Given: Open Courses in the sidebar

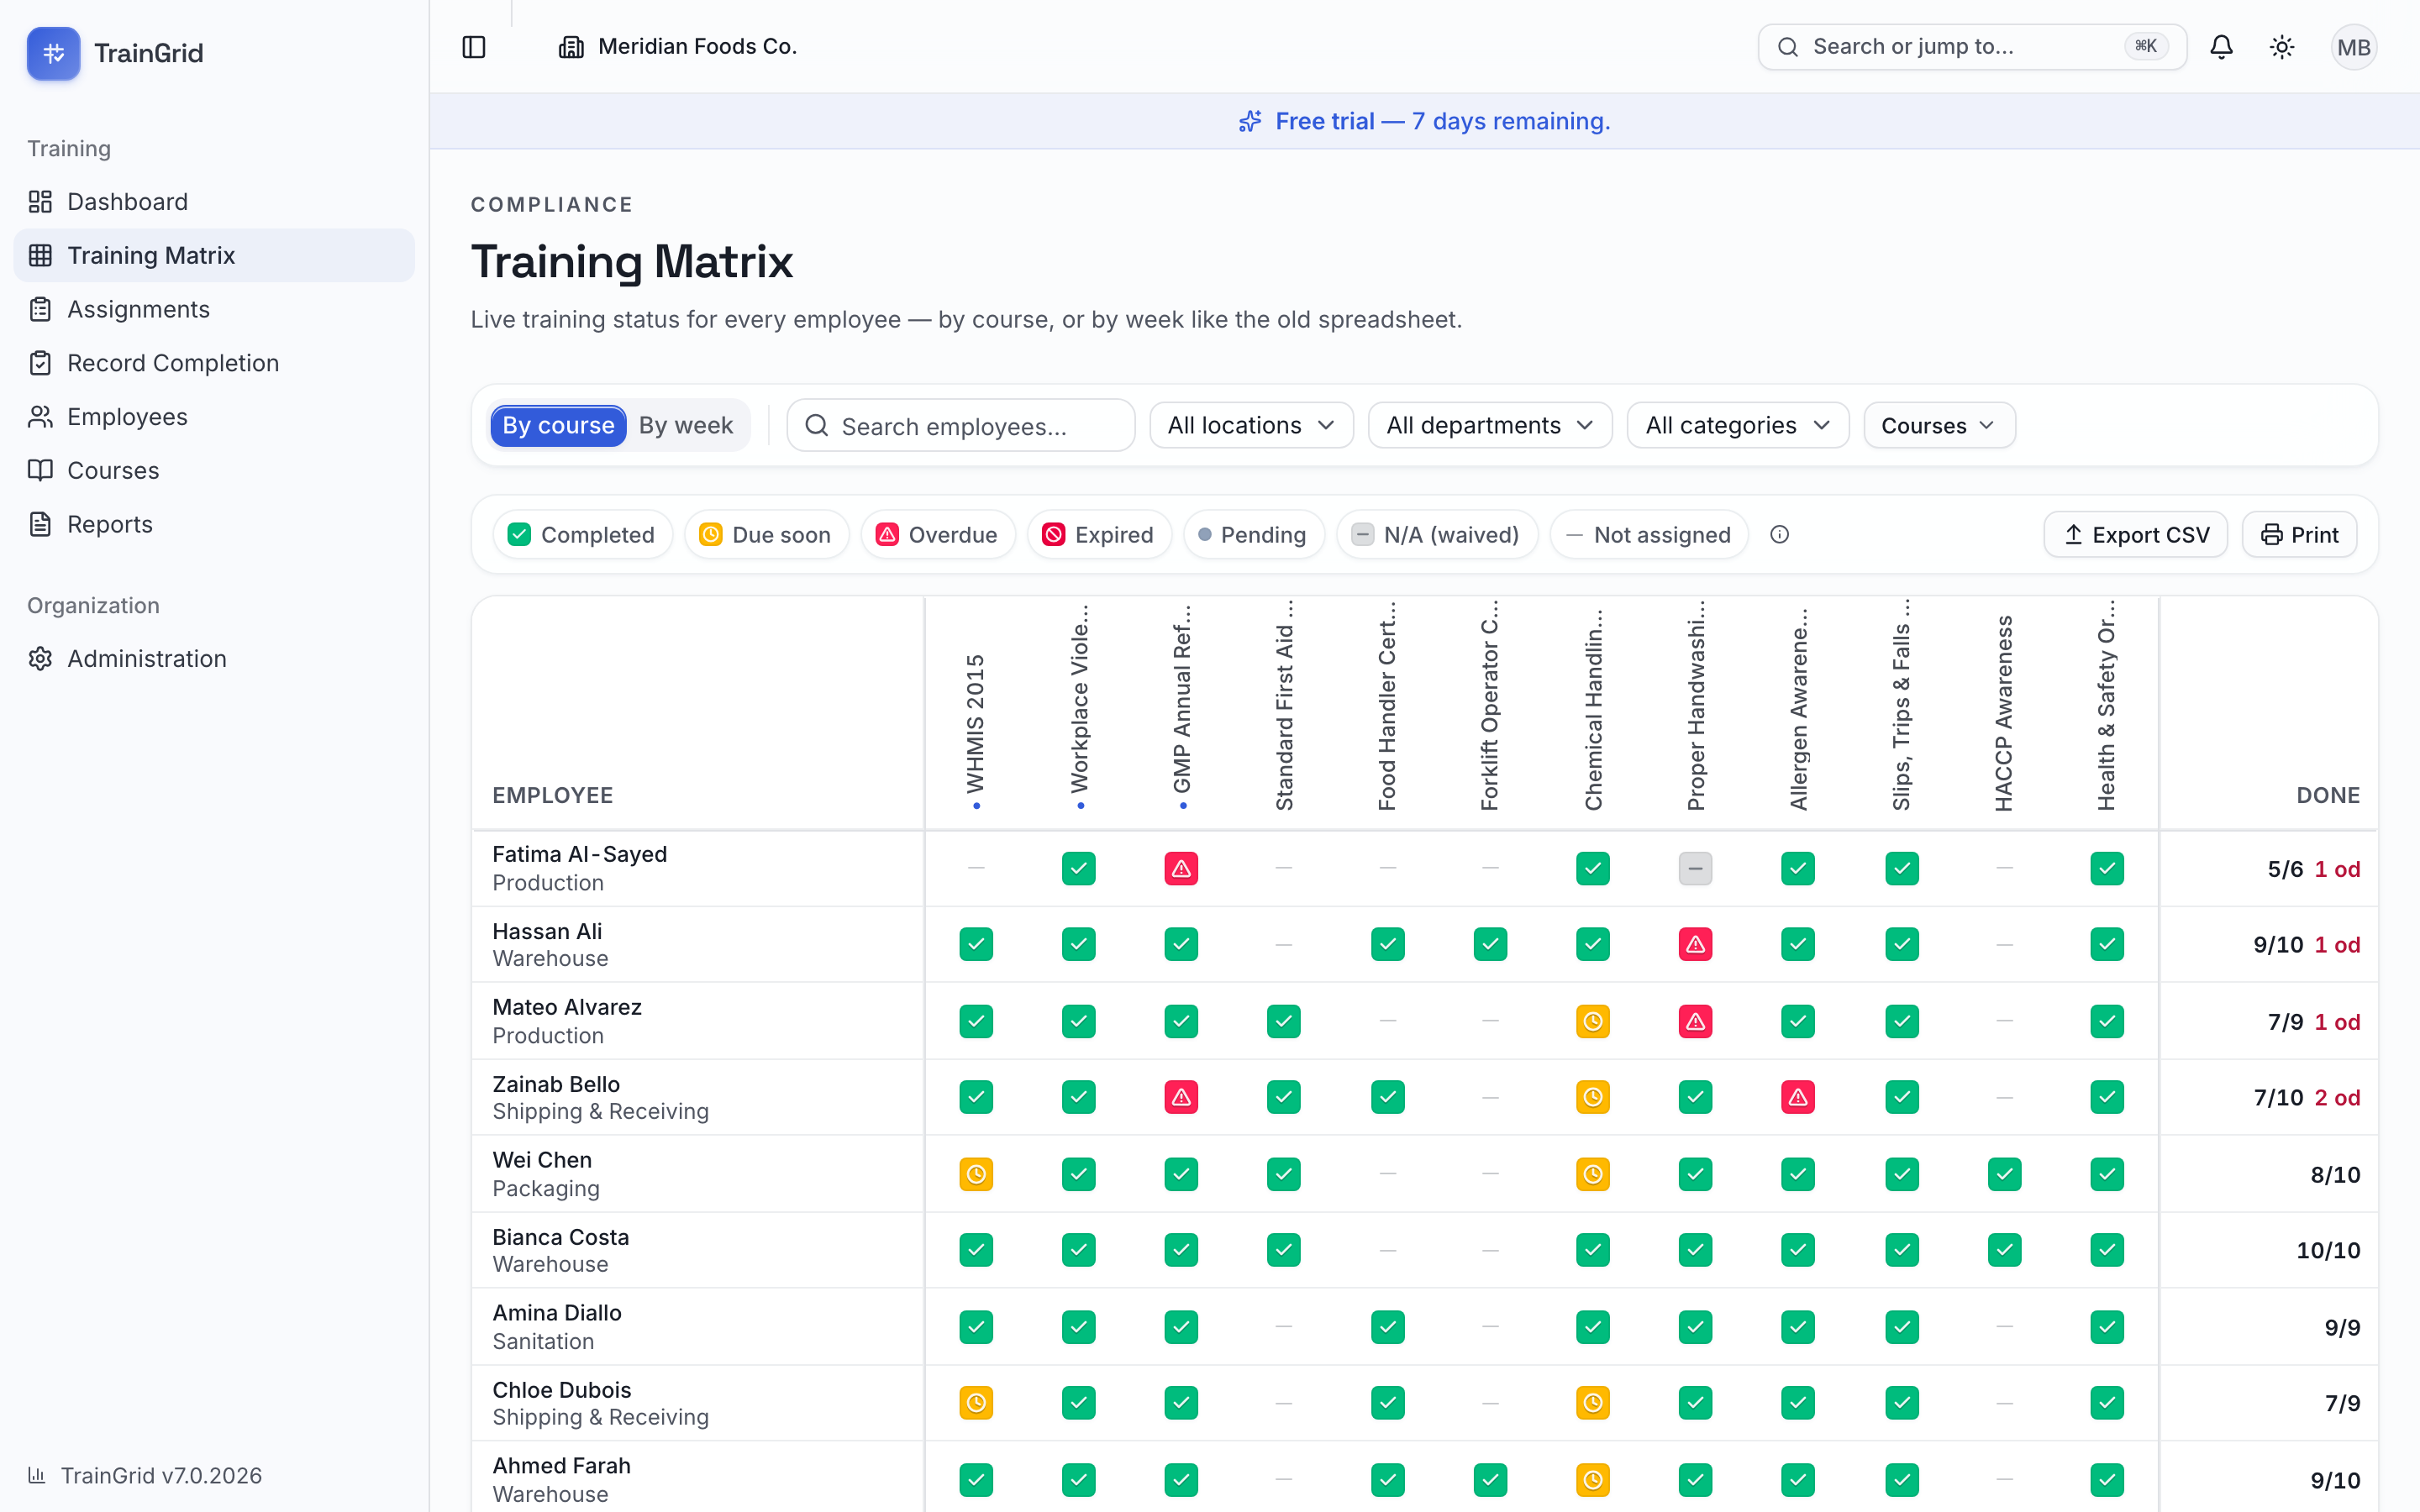Looking at the screenshot, I should pyautogui.click(x=214, y=470).
